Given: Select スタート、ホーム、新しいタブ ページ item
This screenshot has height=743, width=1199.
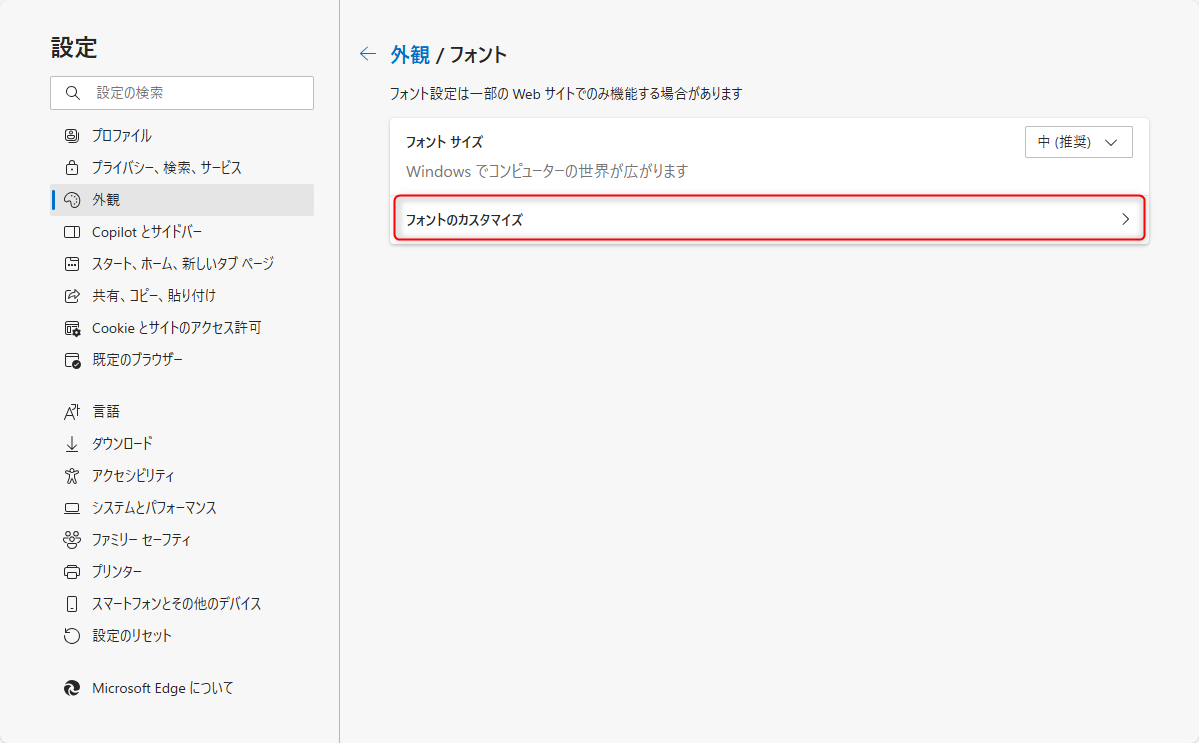Looking at the screenshot, I should coord(182,264).
